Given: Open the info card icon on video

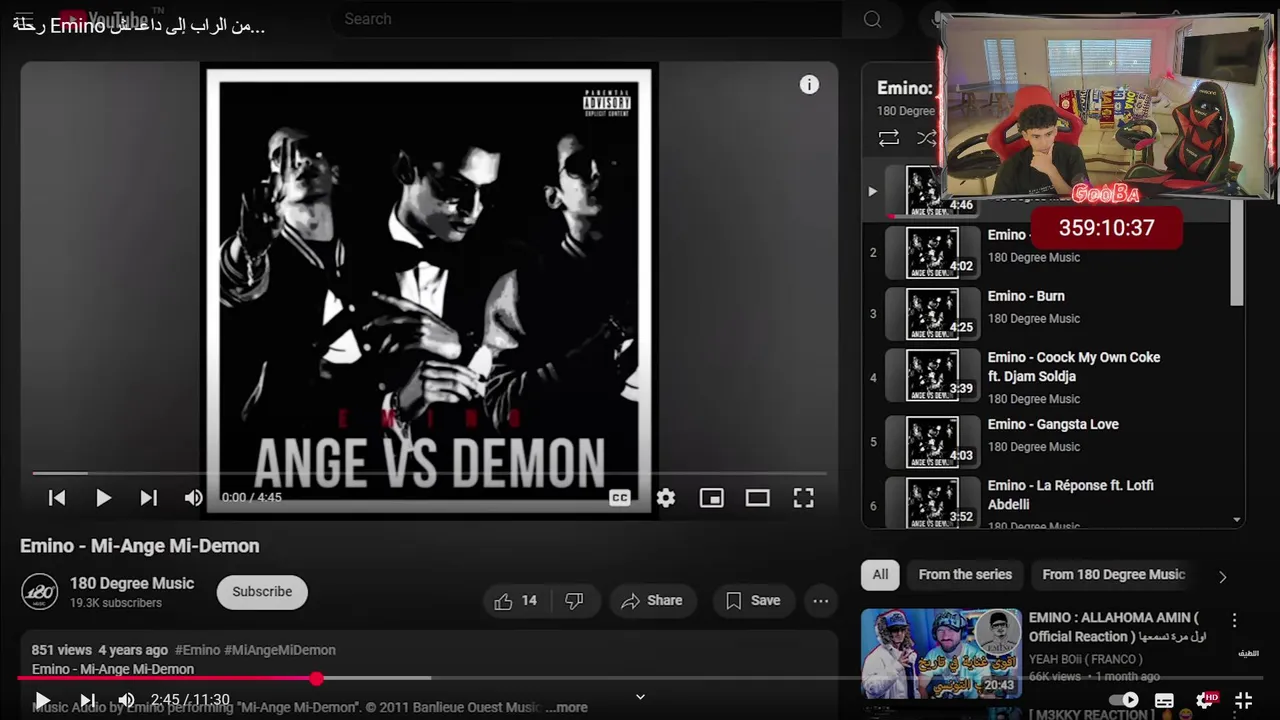Looking at the screenshot, I should pos(809,85).
